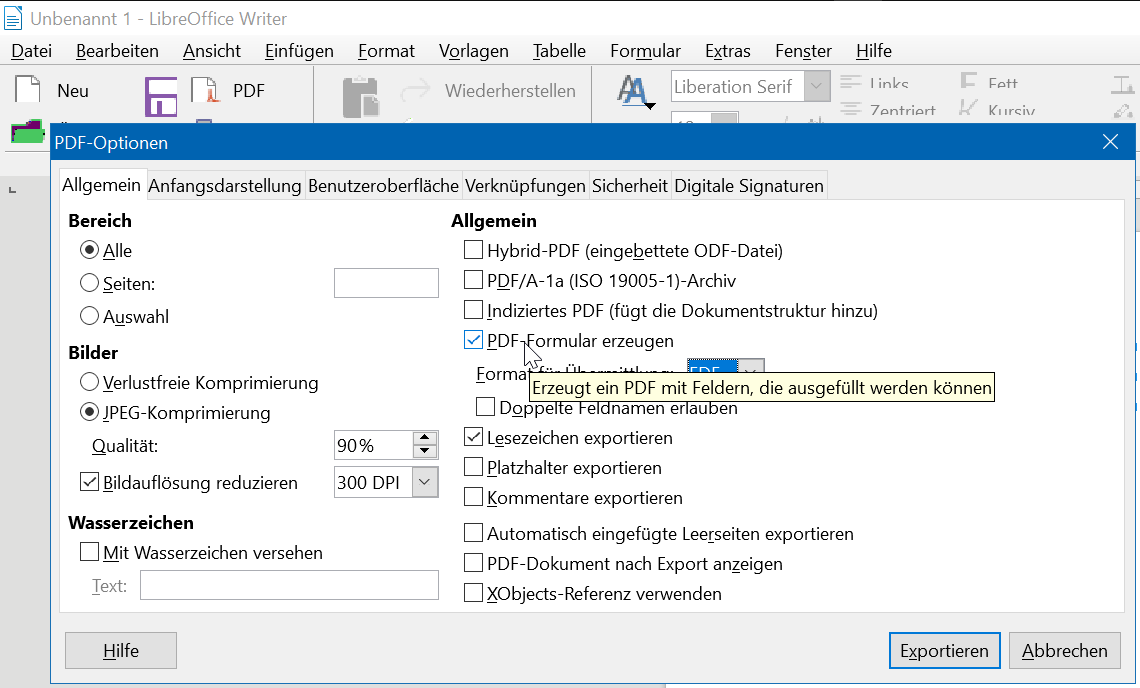The image size is (1140, 688).
Task: Choose Verlustfreie Komprimierung option
Action: pyautogui.click(x=89, y=382)
